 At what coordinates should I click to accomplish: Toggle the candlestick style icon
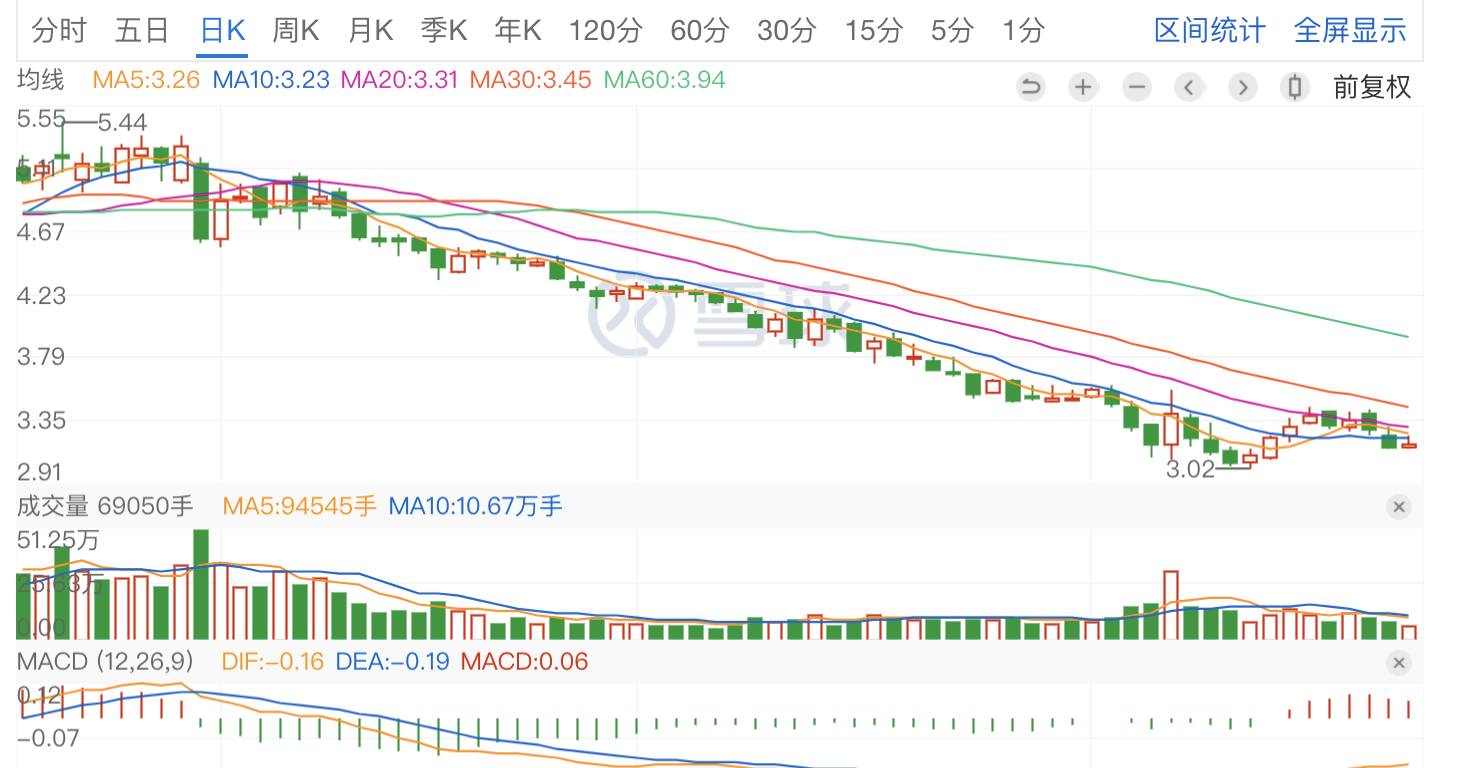[1295, 88]
